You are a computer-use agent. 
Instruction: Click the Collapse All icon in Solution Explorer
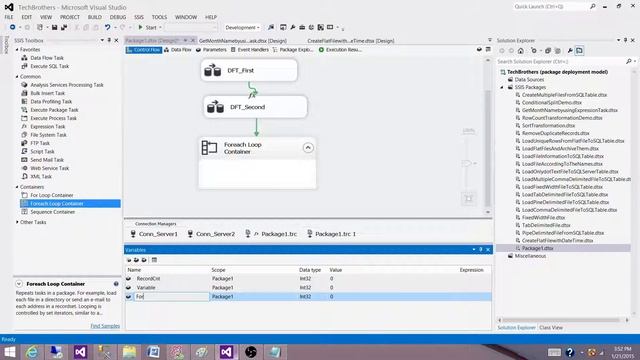548,51
